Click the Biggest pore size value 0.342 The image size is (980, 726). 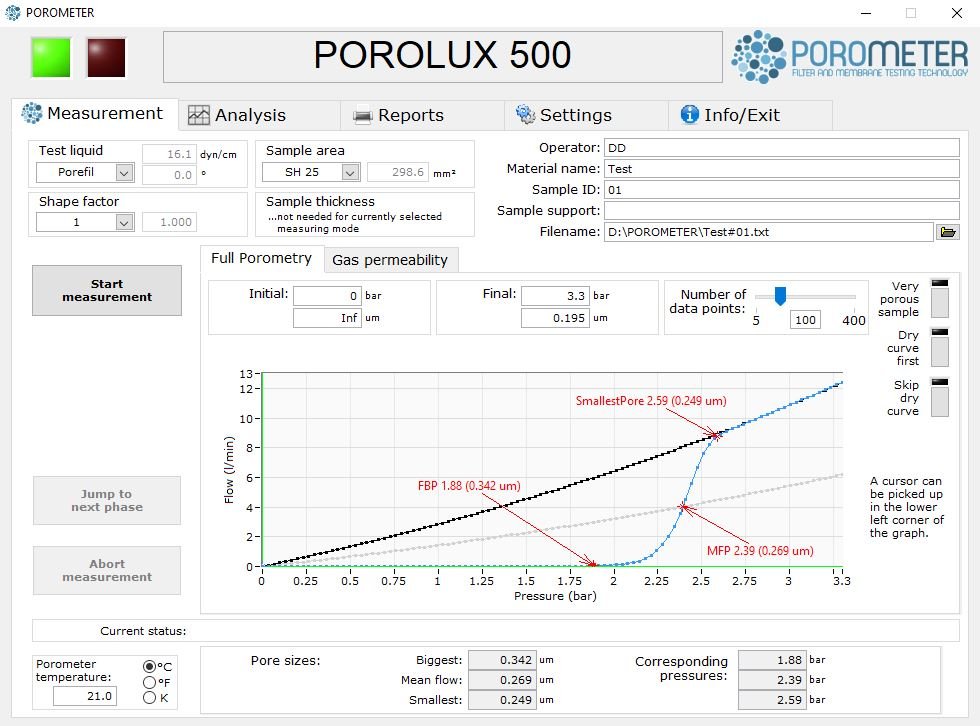click(x=502, y=660)
